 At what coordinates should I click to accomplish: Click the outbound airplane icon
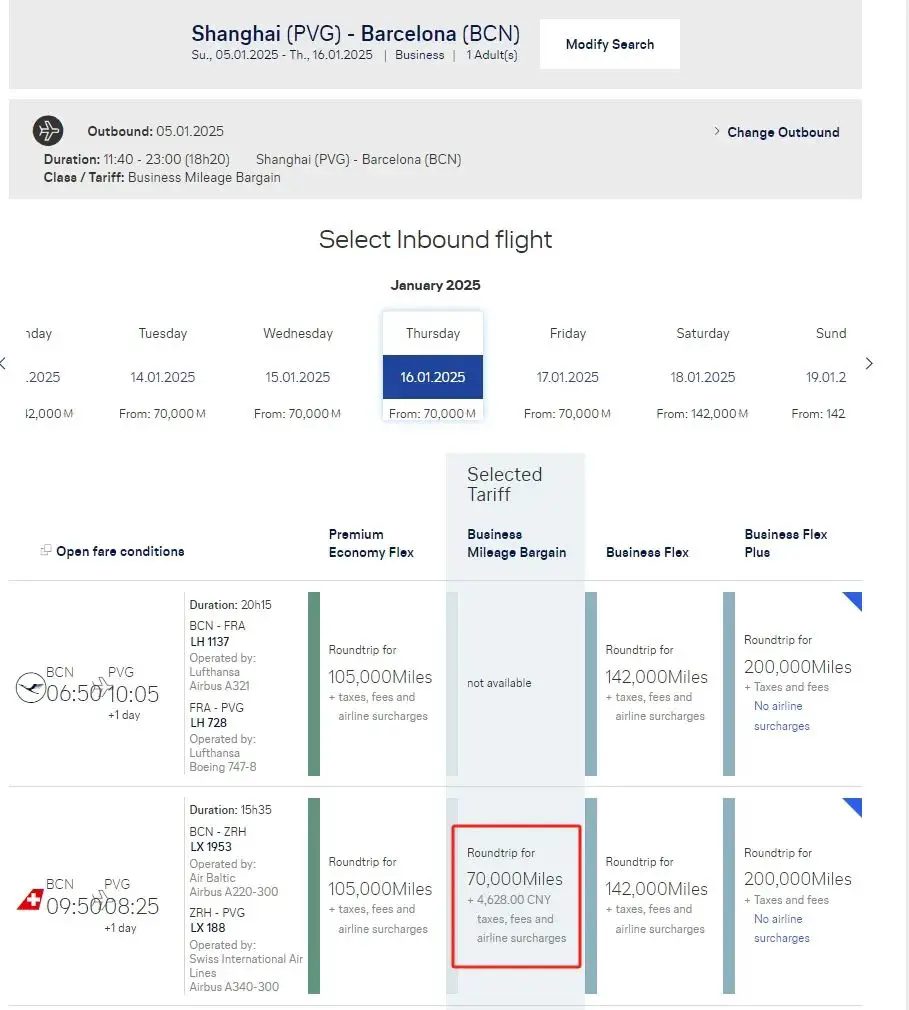tap(48, 131)
